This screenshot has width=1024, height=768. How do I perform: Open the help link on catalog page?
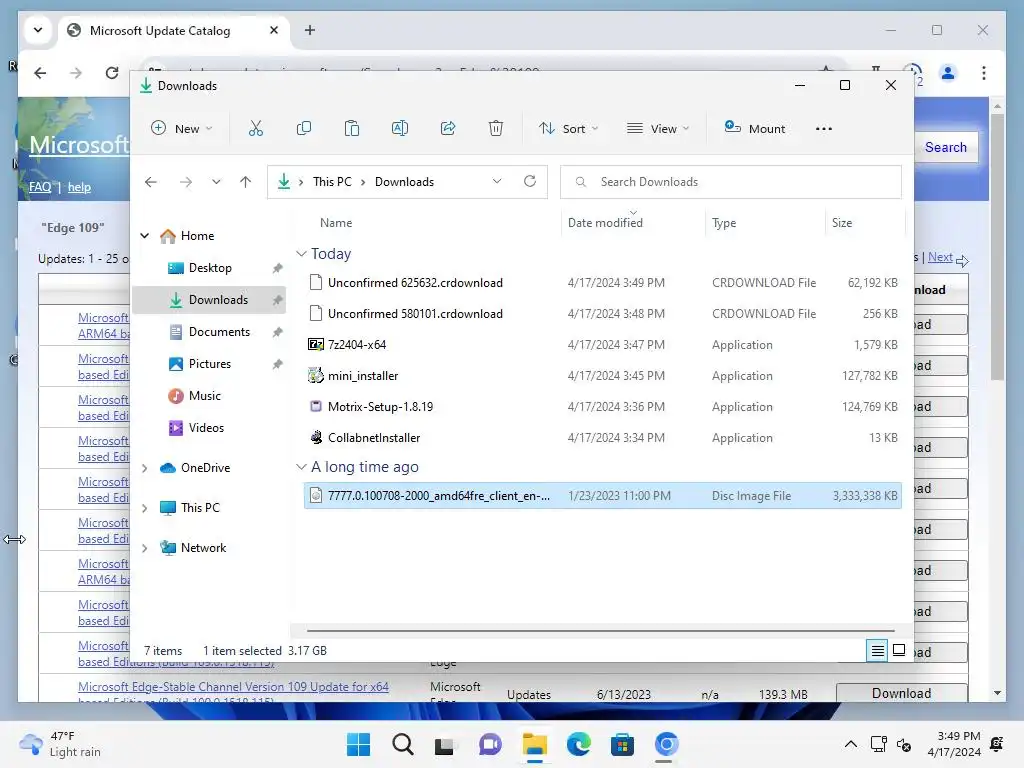click(x=80, y=187)
